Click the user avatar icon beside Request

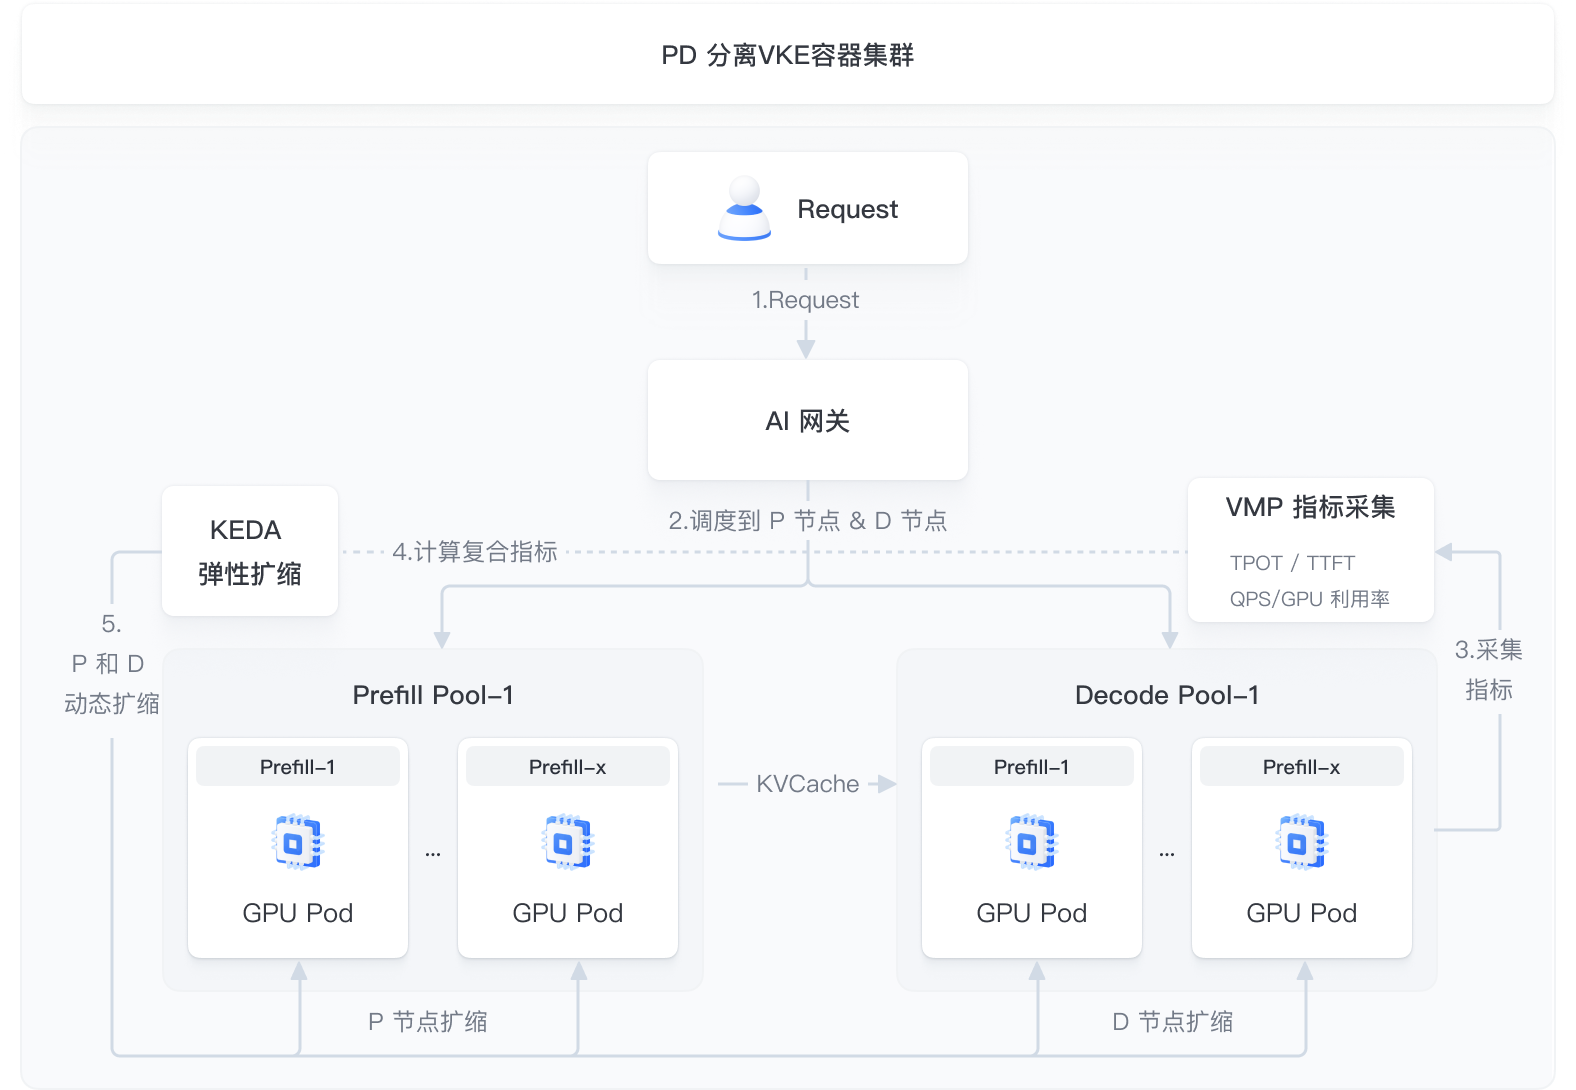744,208
